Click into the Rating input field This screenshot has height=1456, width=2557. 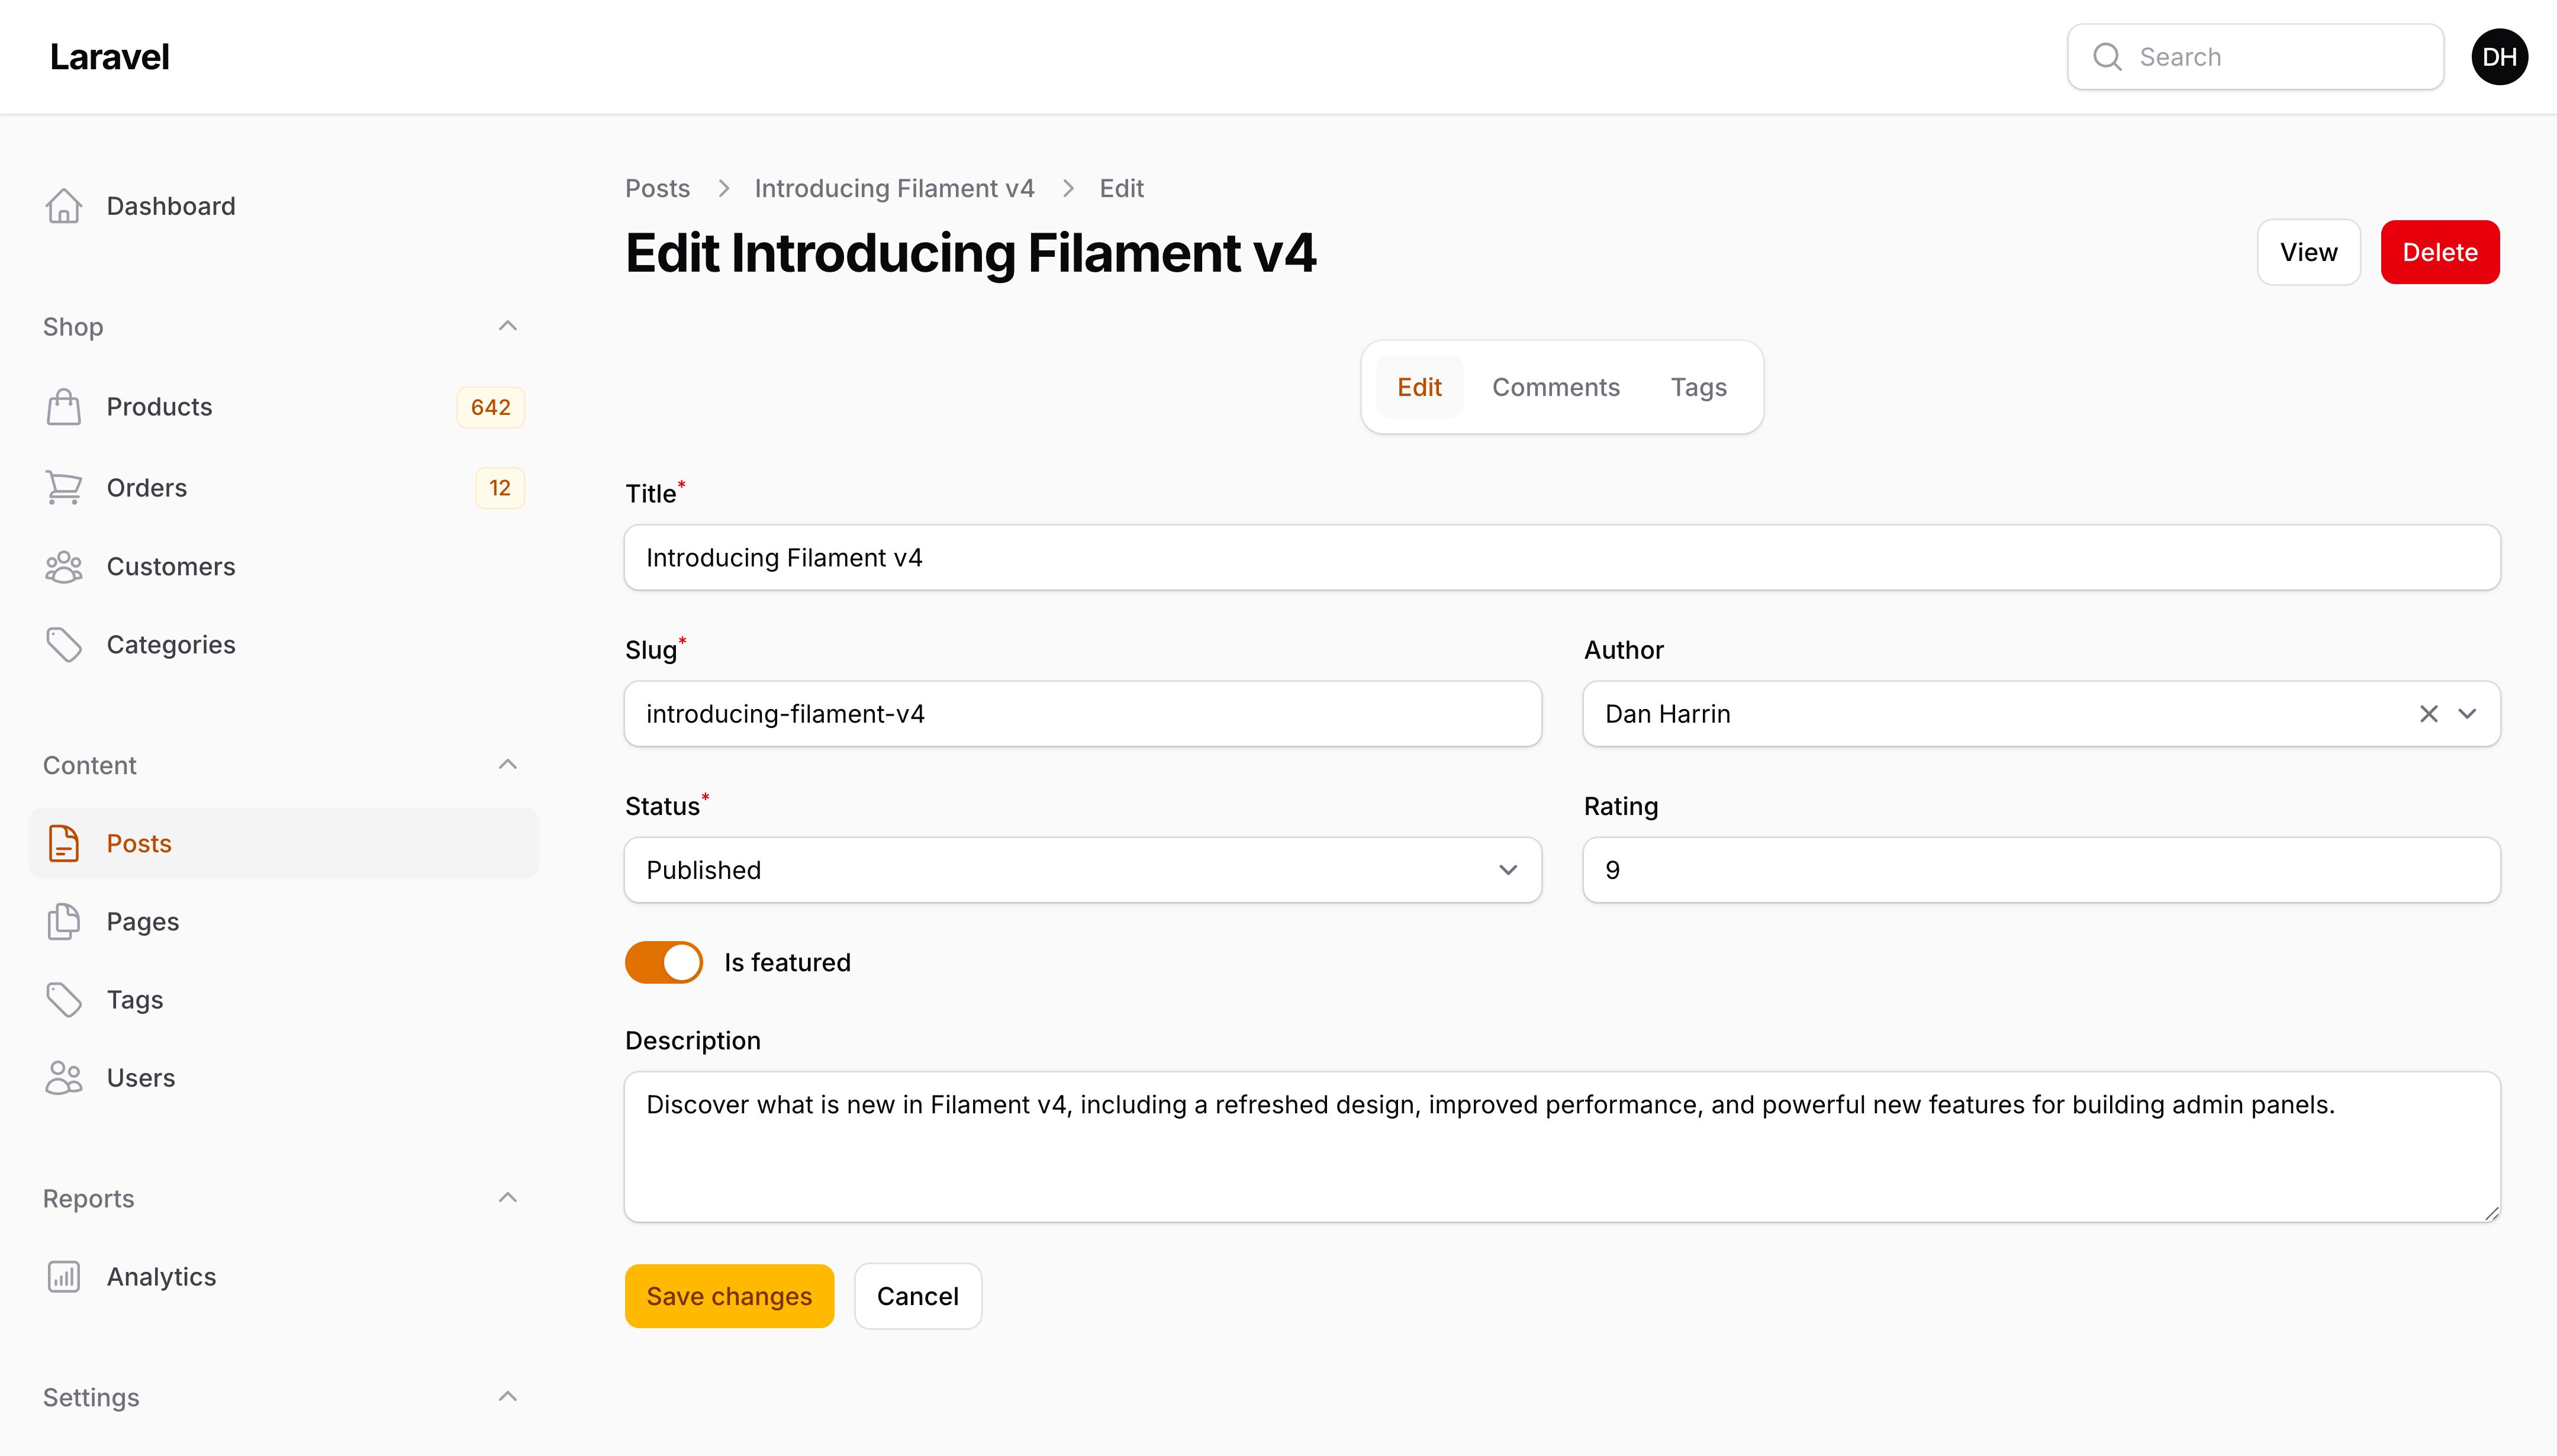pyautogui.click(x=2042, y=870)
